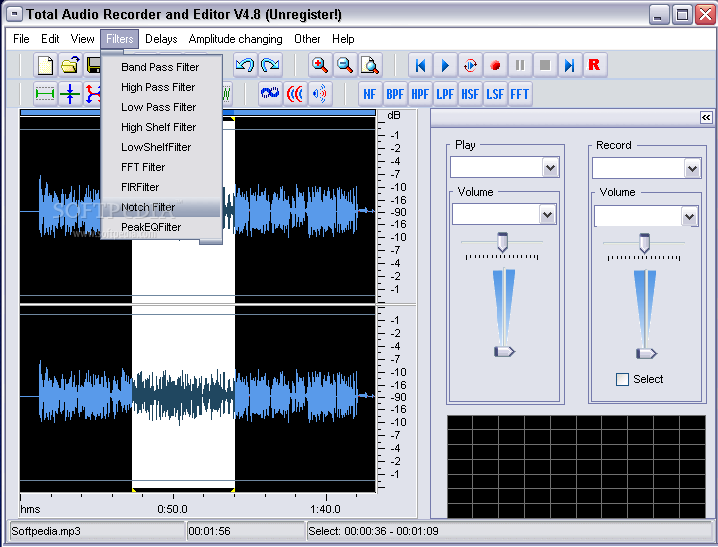Apply High Shelf via HSF toolbar button
Image resolution: width=718 pixels, height=547 pixels.
[470, 94]
